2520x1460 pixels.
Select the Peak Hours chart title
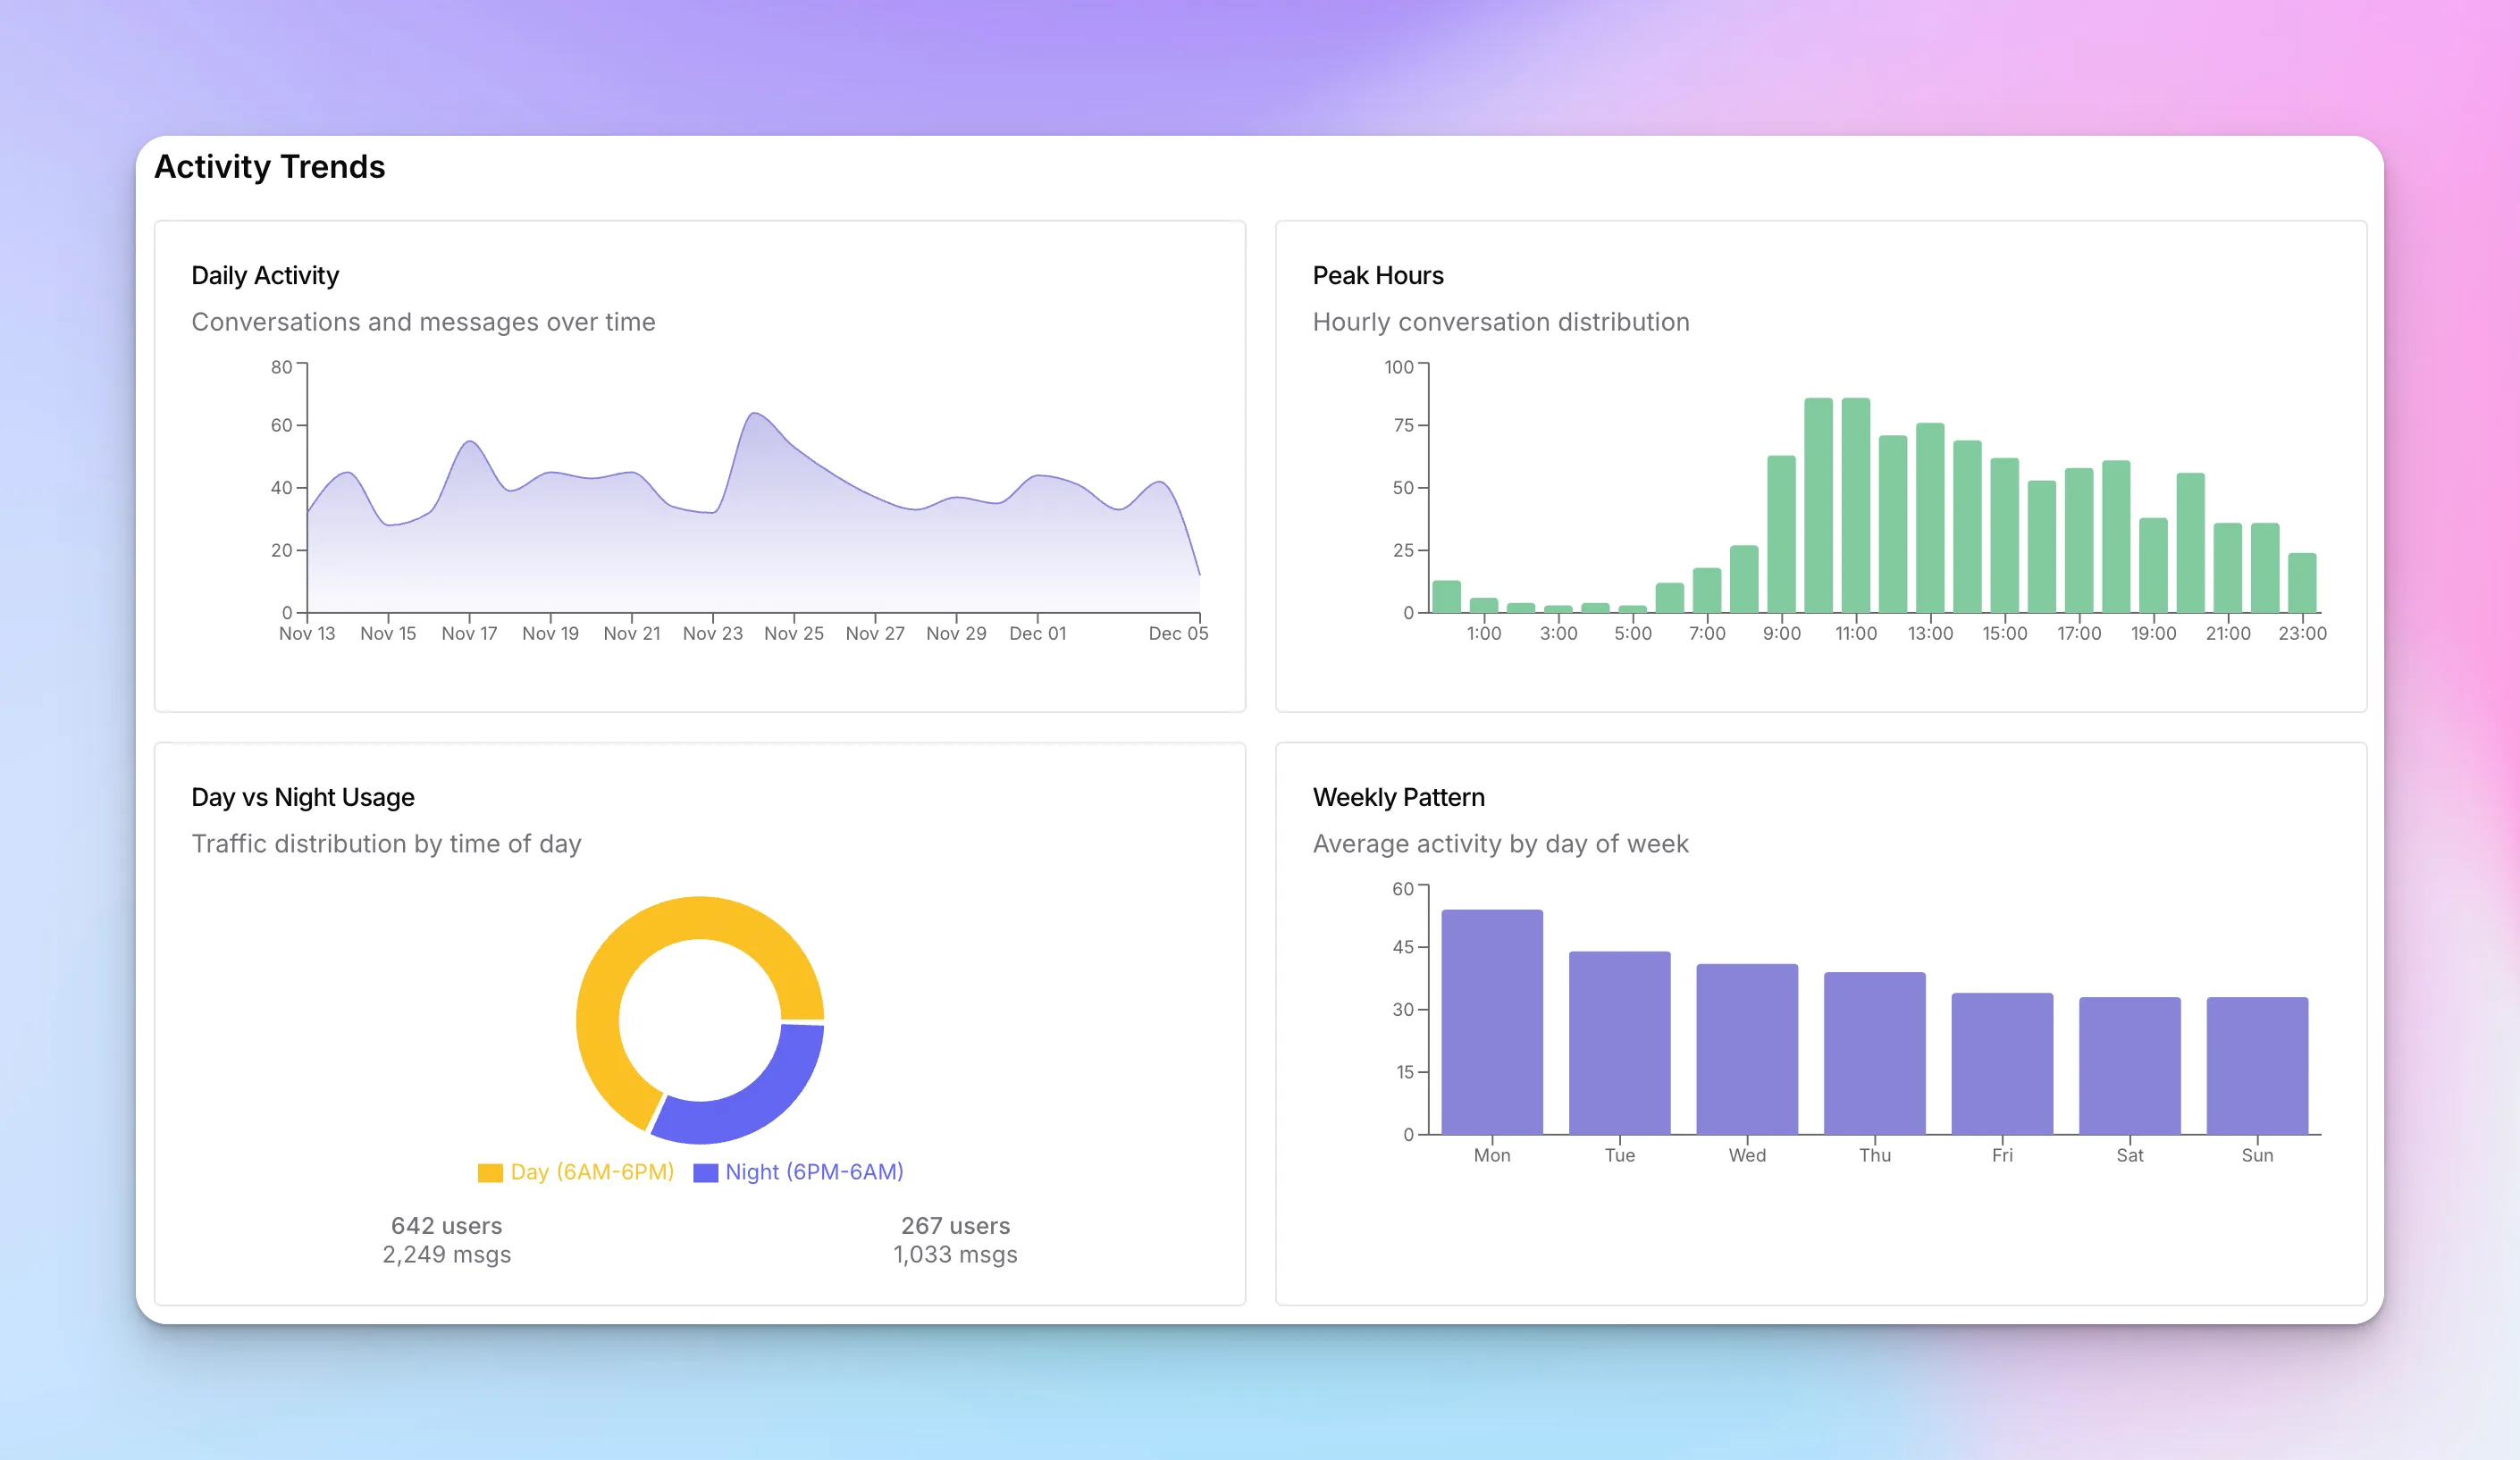coord(1378,275)
